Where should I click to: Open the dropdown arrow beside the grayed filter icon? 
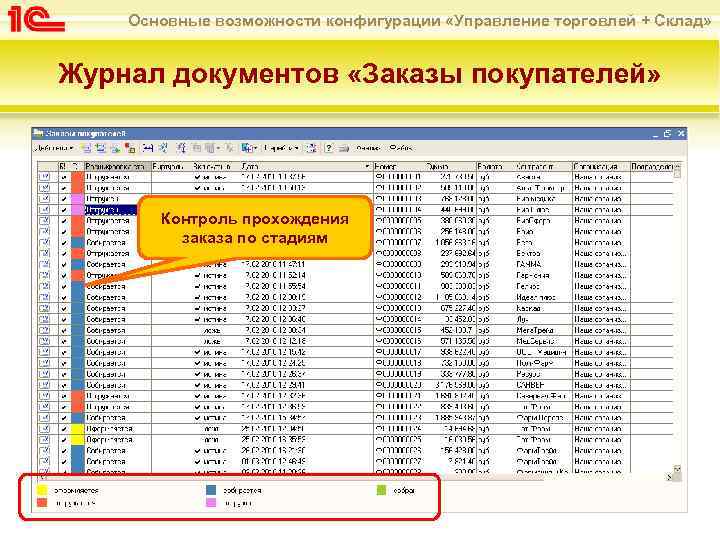click(218, 148)
